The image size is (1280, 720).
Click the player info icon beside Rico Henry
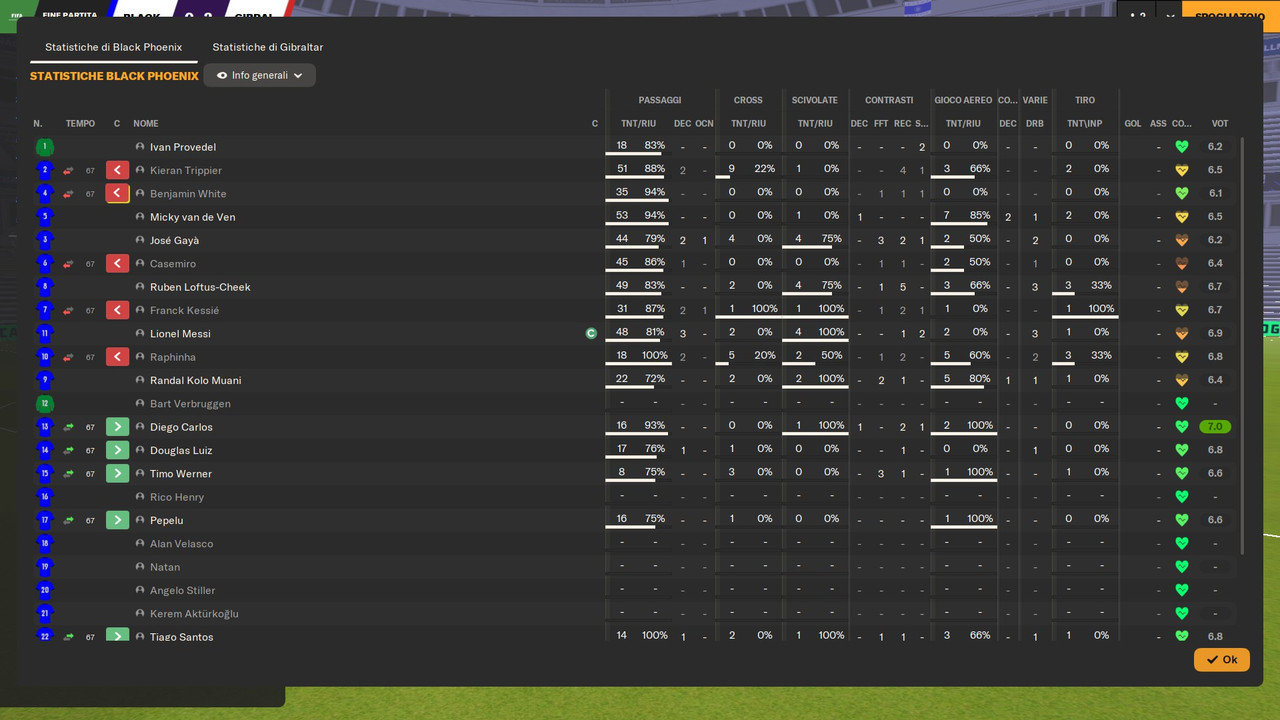(x=140, y=497)
